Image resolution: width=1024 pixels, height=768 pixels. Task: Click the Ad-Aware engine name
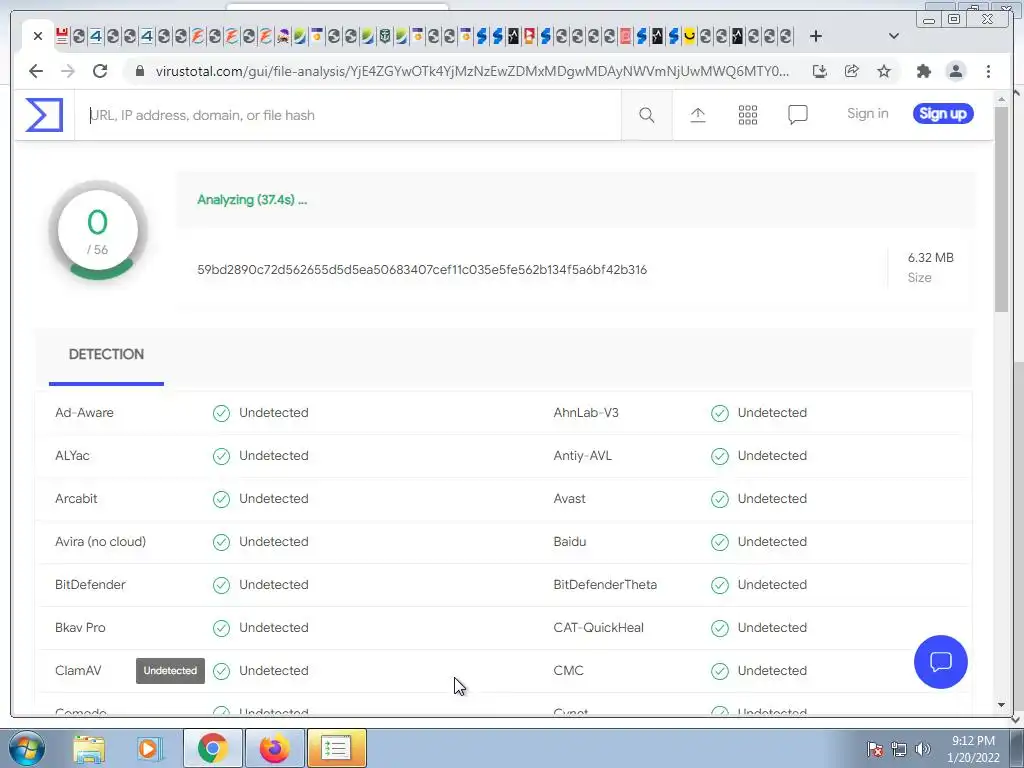click(x=84, y=413)
